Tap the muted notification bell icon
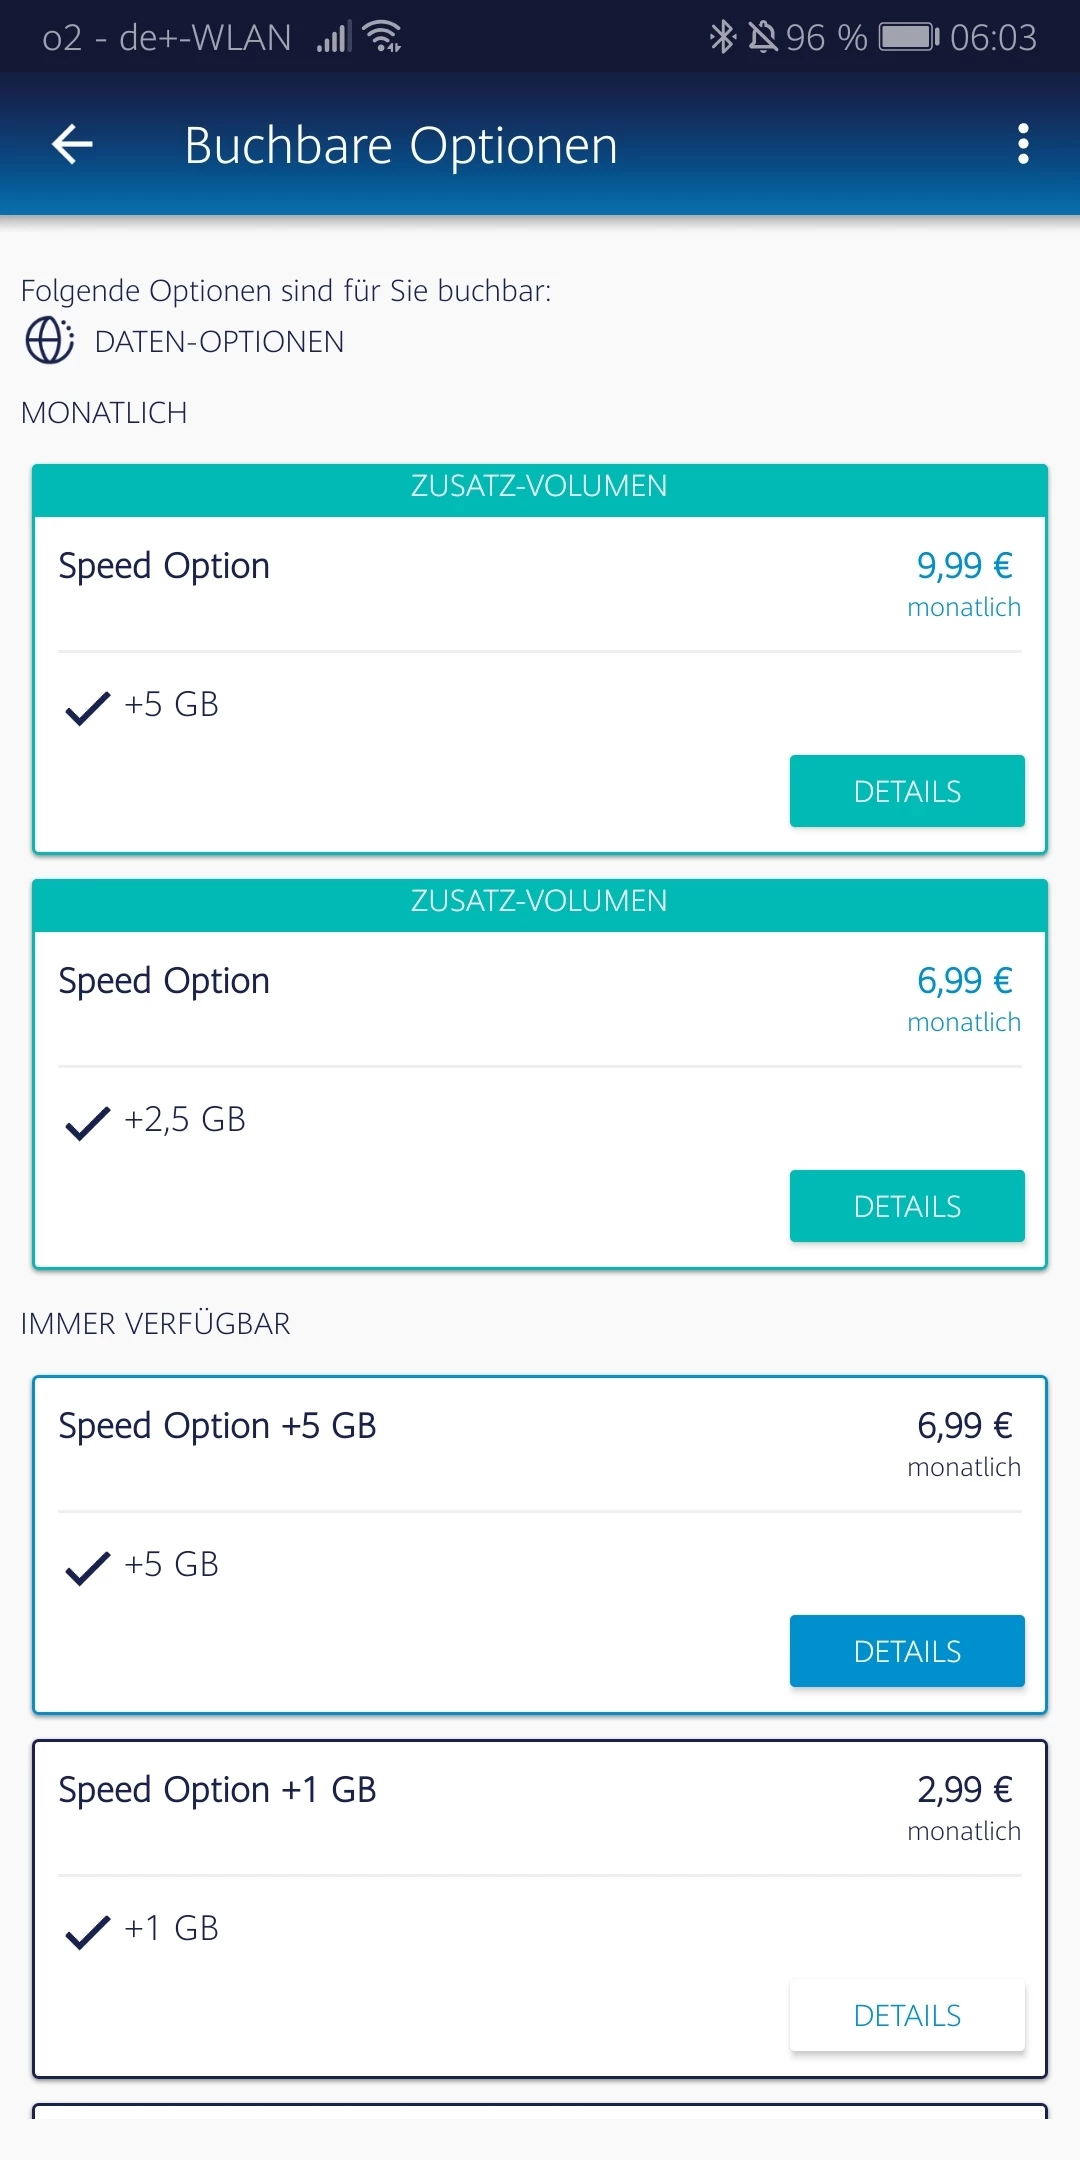Screen dimensions: 1080x2160 (x=763, y=37)
